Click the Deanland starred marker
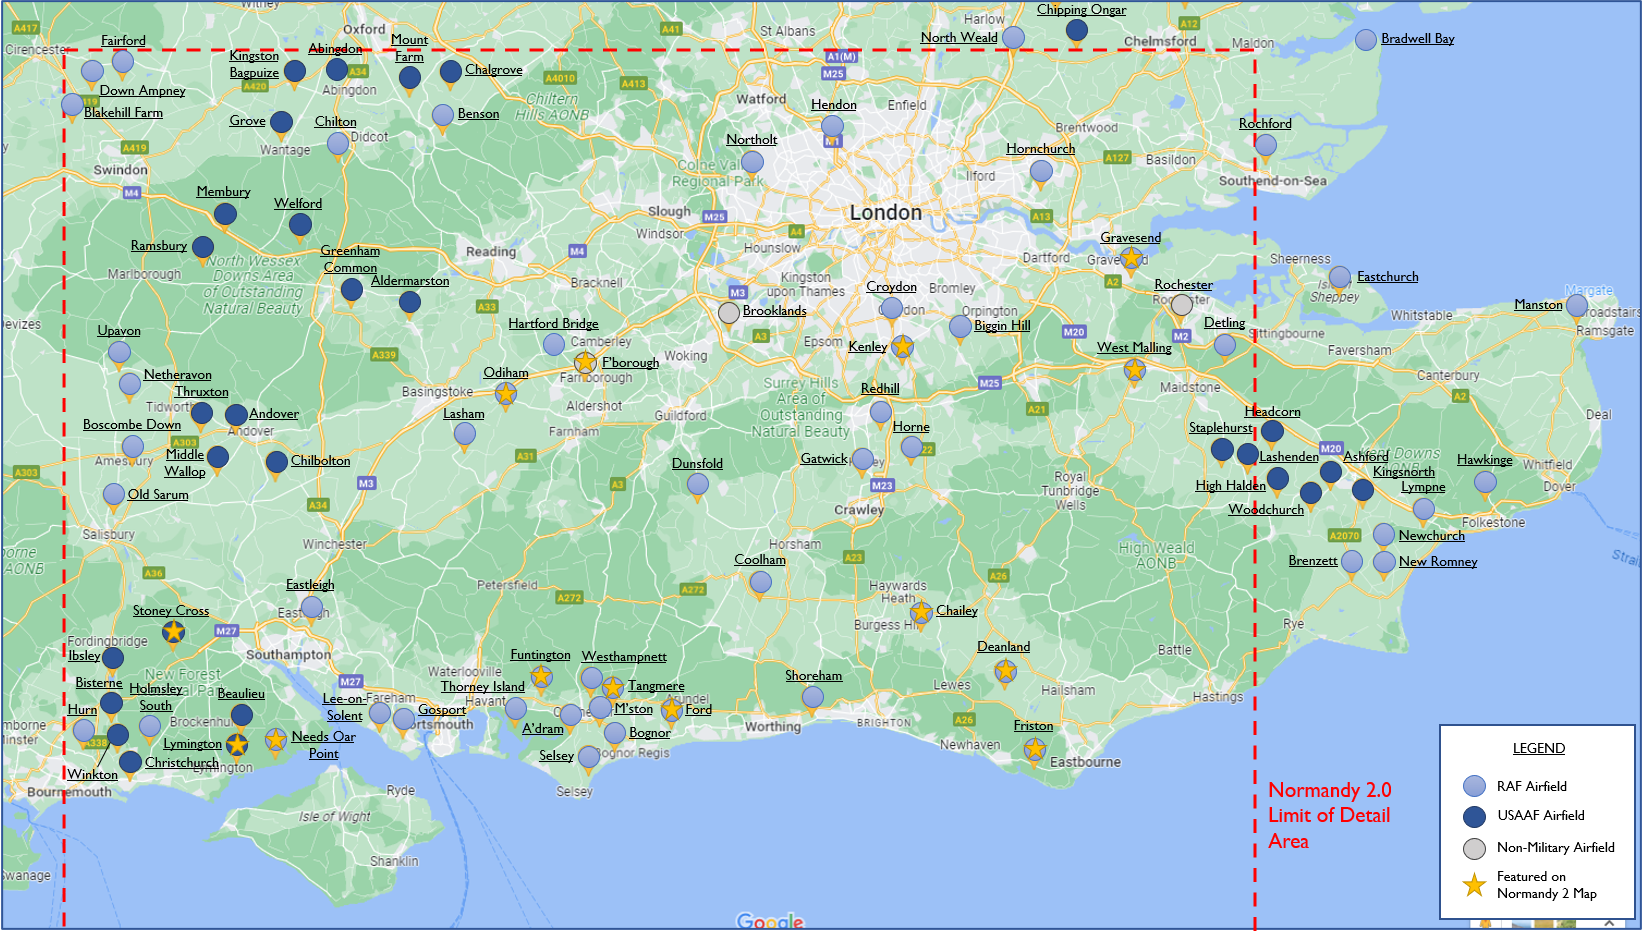The image size is (1644, 932). point(1006,671)
